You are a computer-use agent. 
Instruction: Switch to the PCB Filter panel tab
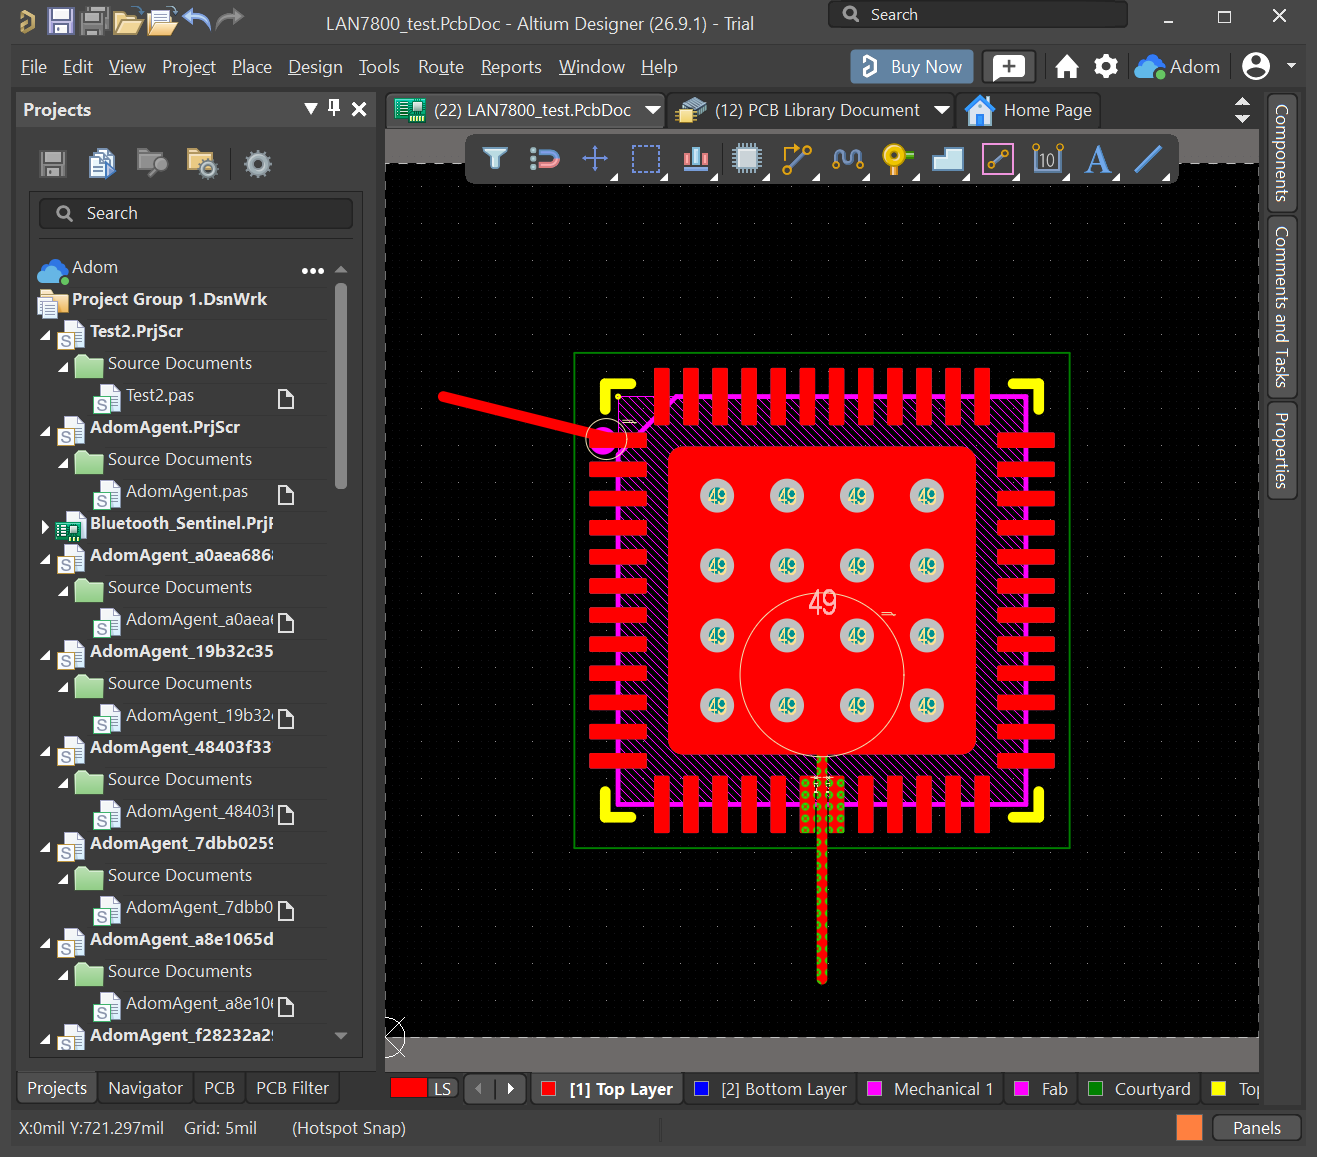click(292, 1088)
